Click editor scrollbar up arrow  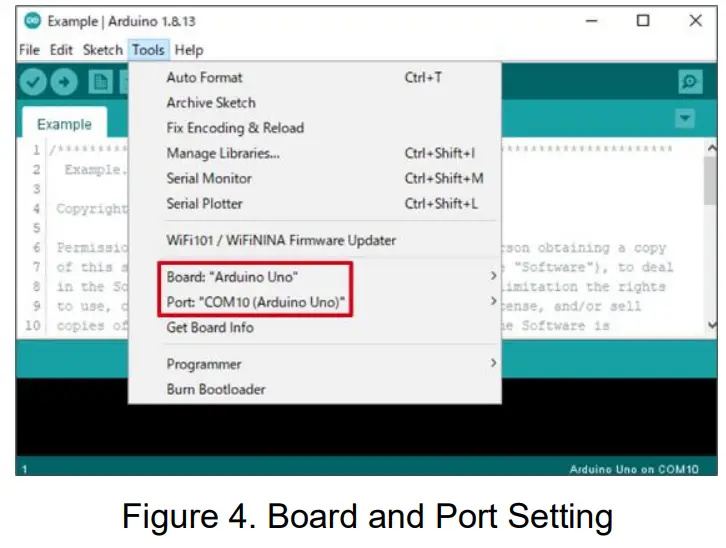tap(712, 148)
